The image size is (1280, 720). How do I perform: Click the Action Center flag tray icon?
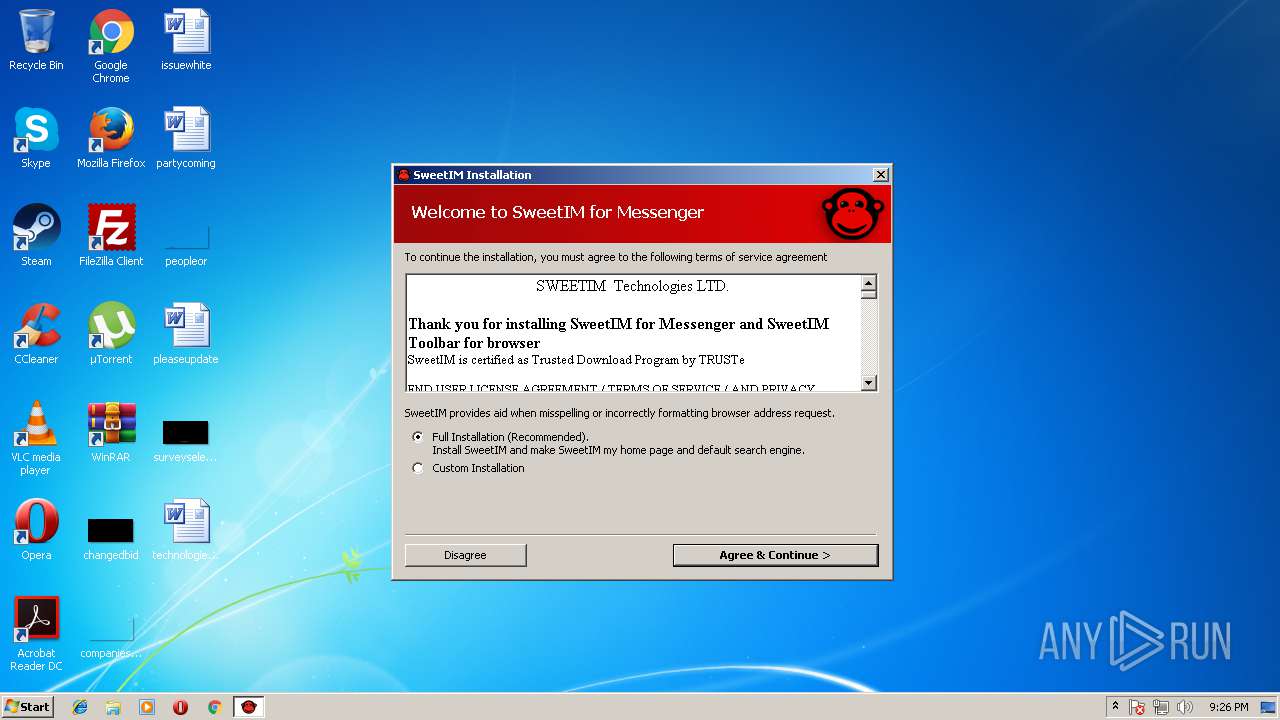1137,707
